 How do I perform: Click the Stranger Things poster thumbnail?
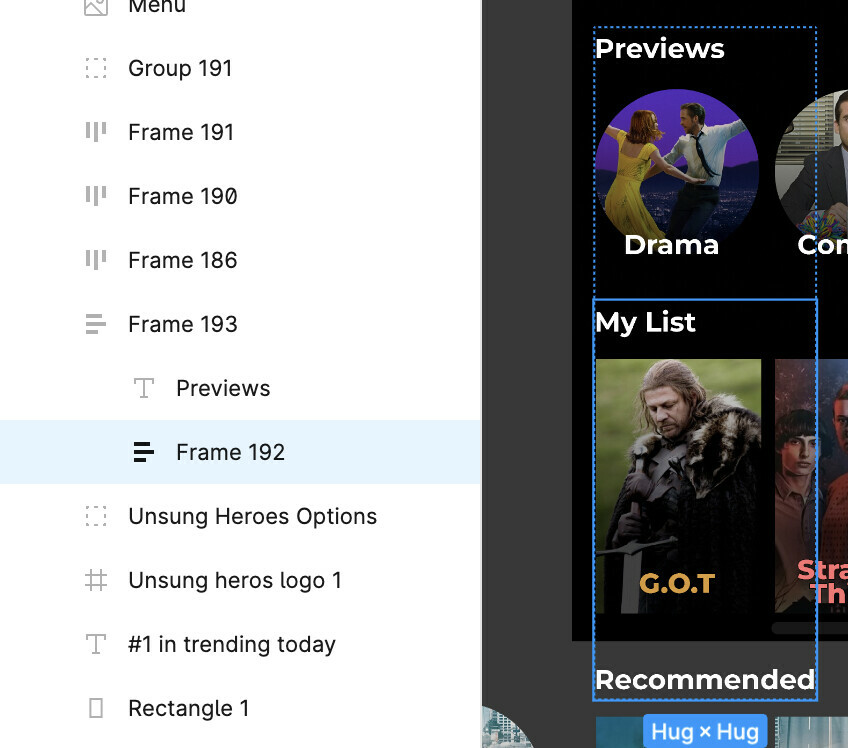click(x=811, y=486)
